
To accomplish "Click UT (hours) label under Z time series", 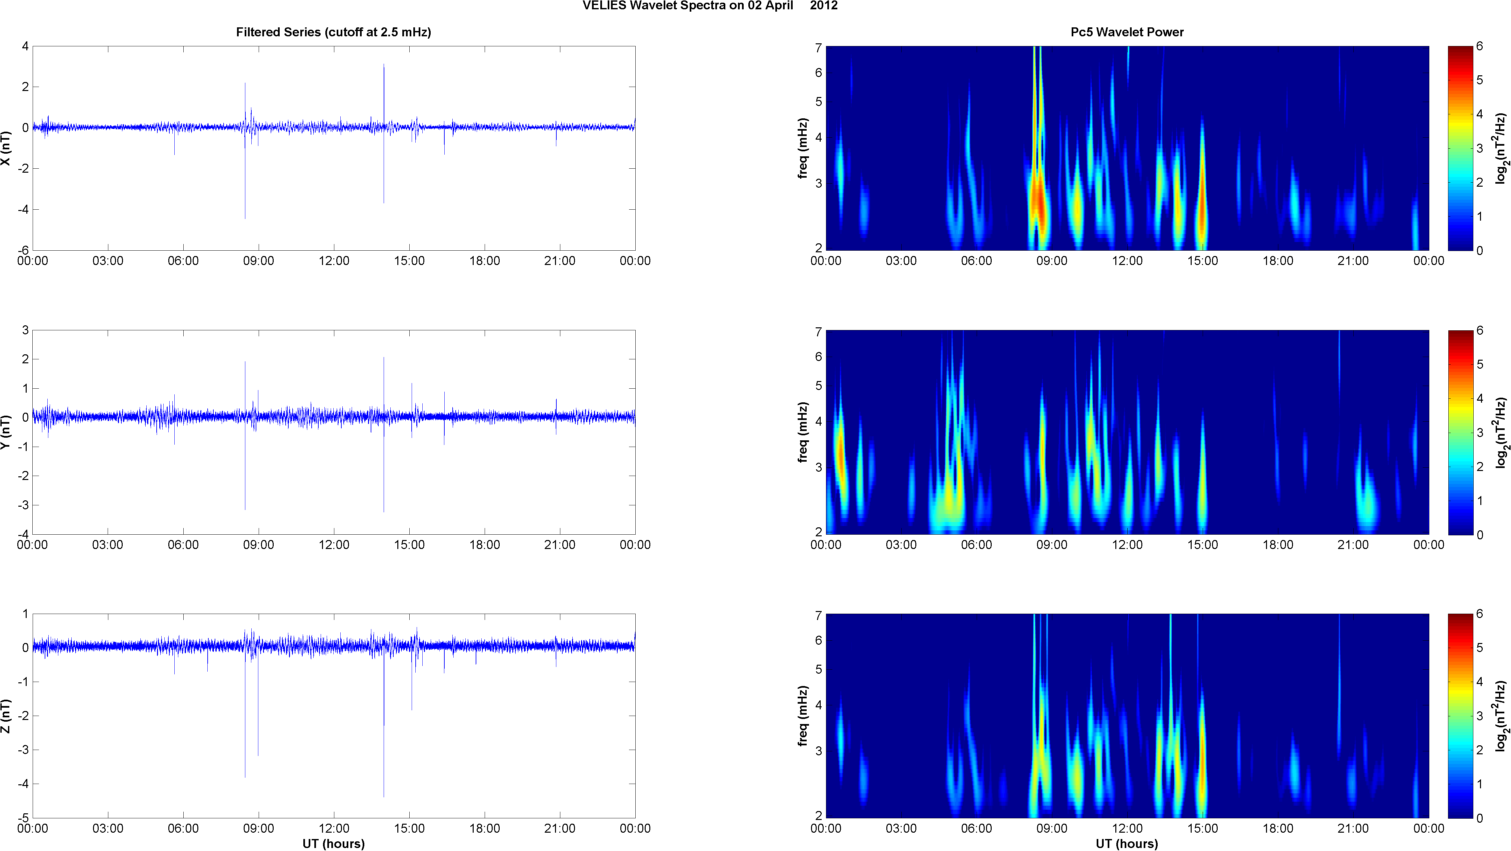I will [x=333, y=844].
